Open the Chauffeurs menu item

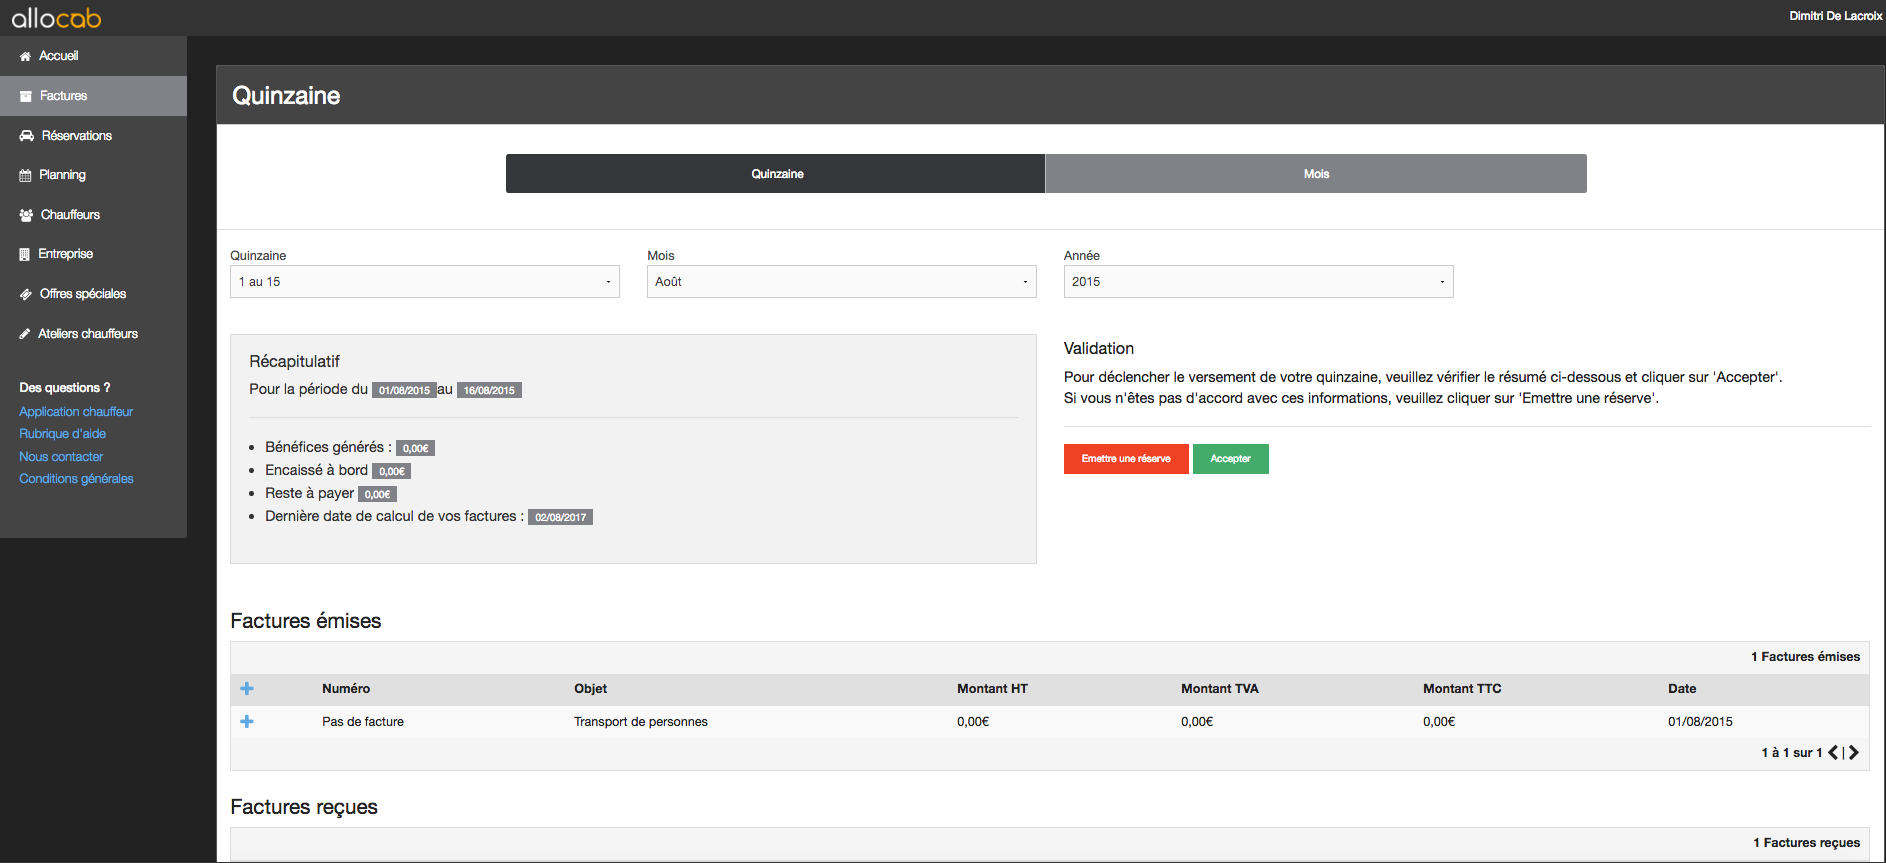pyautogui.click(x=93, y=215)
